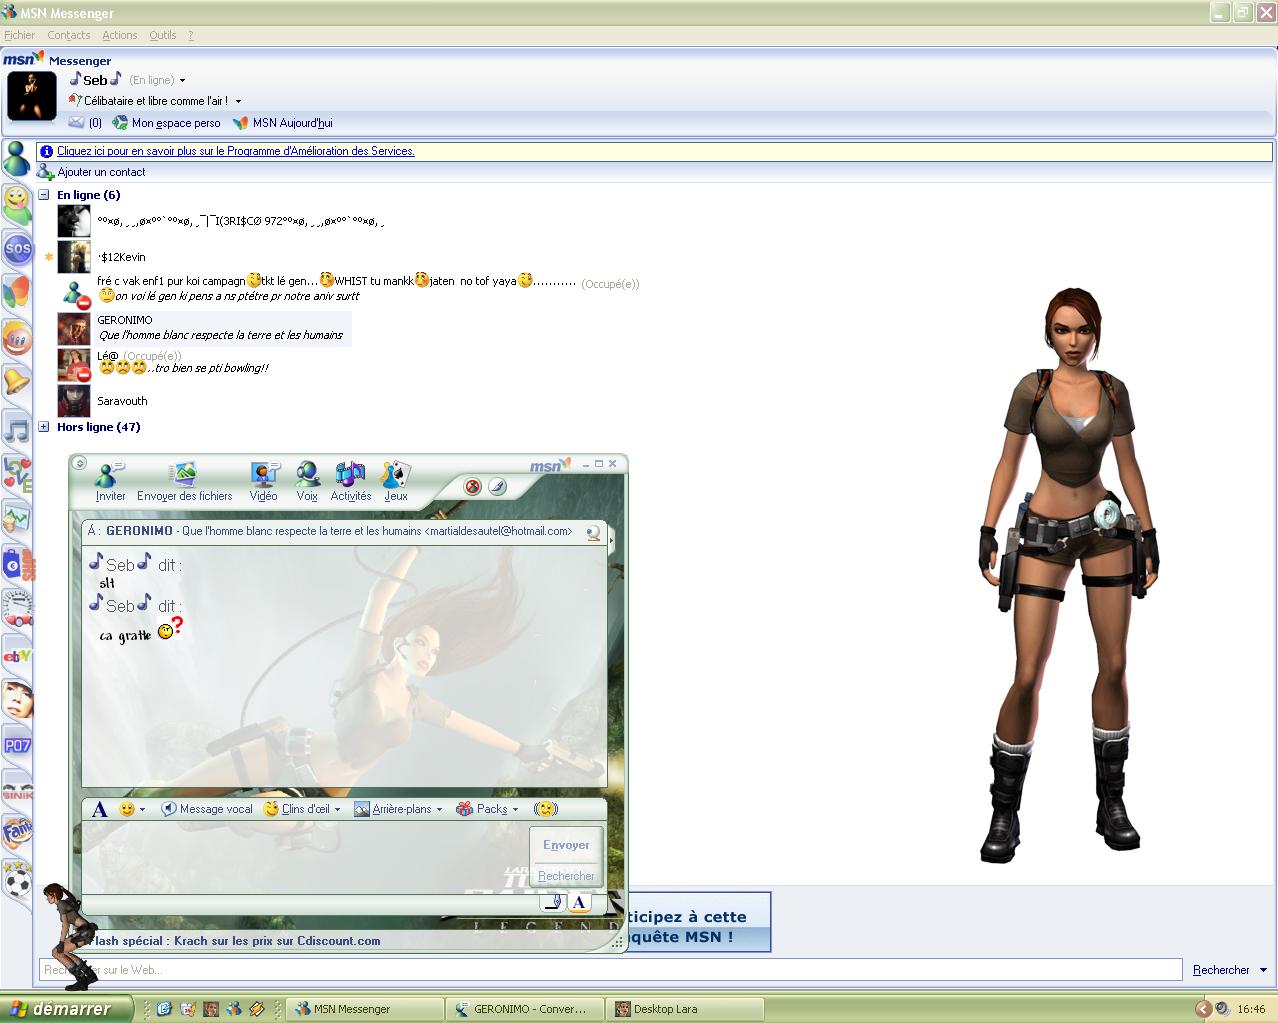Open the font settings letter A icon
This screenshot has height=1023, width=1278.
99,809
